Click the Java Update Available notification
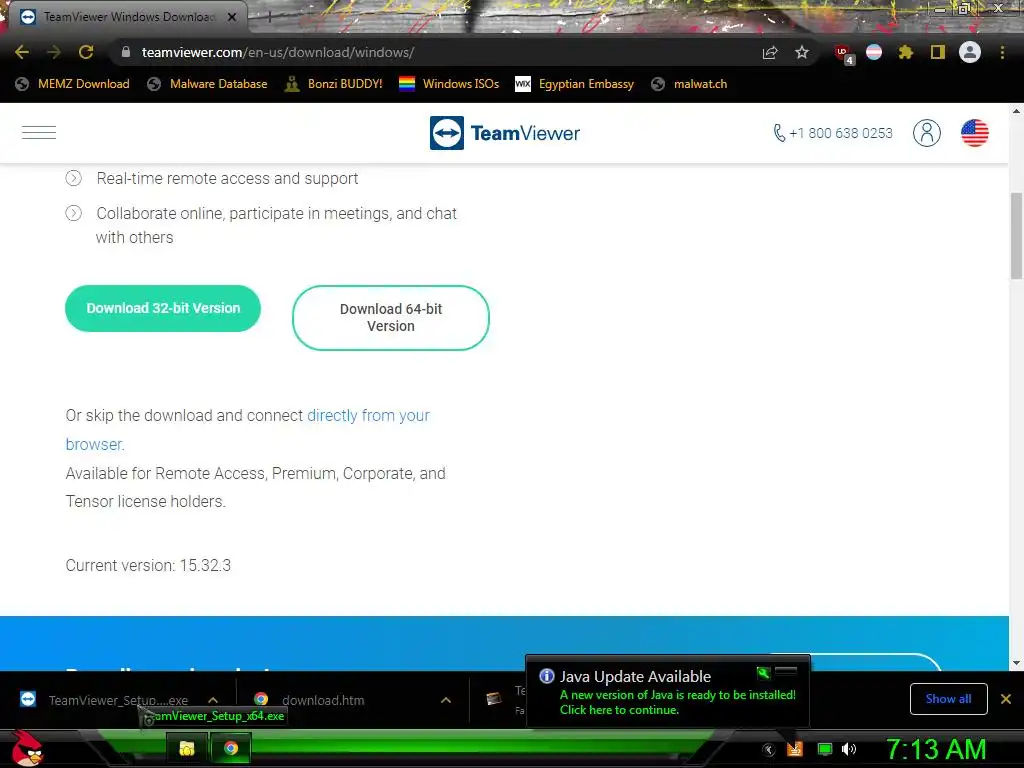 [667, 692]
